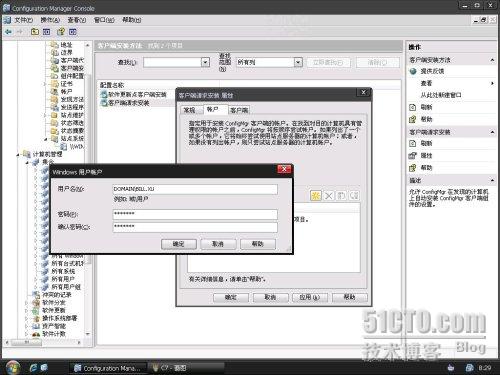Click the yellow New account star icon
The image size is (500, 375).
[315, 195]
